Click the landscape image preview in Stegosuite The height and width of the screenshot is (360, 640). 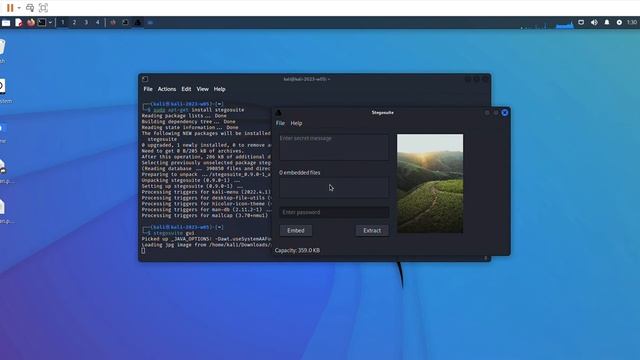pyautogui.click(x=430, y=184)
